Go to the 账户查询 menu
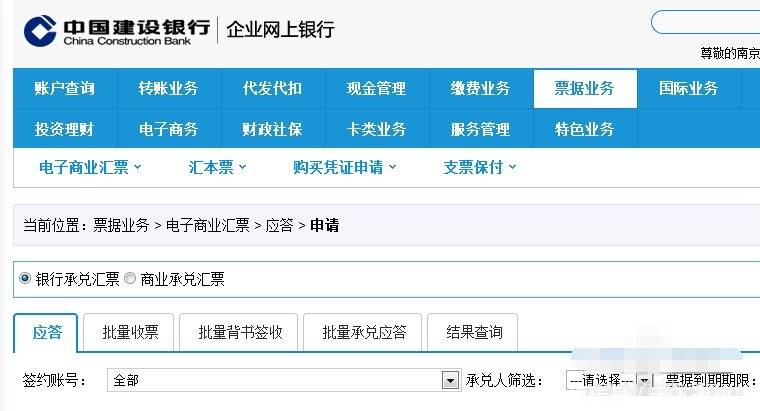The image size is (760, 411). coord(65,88)
